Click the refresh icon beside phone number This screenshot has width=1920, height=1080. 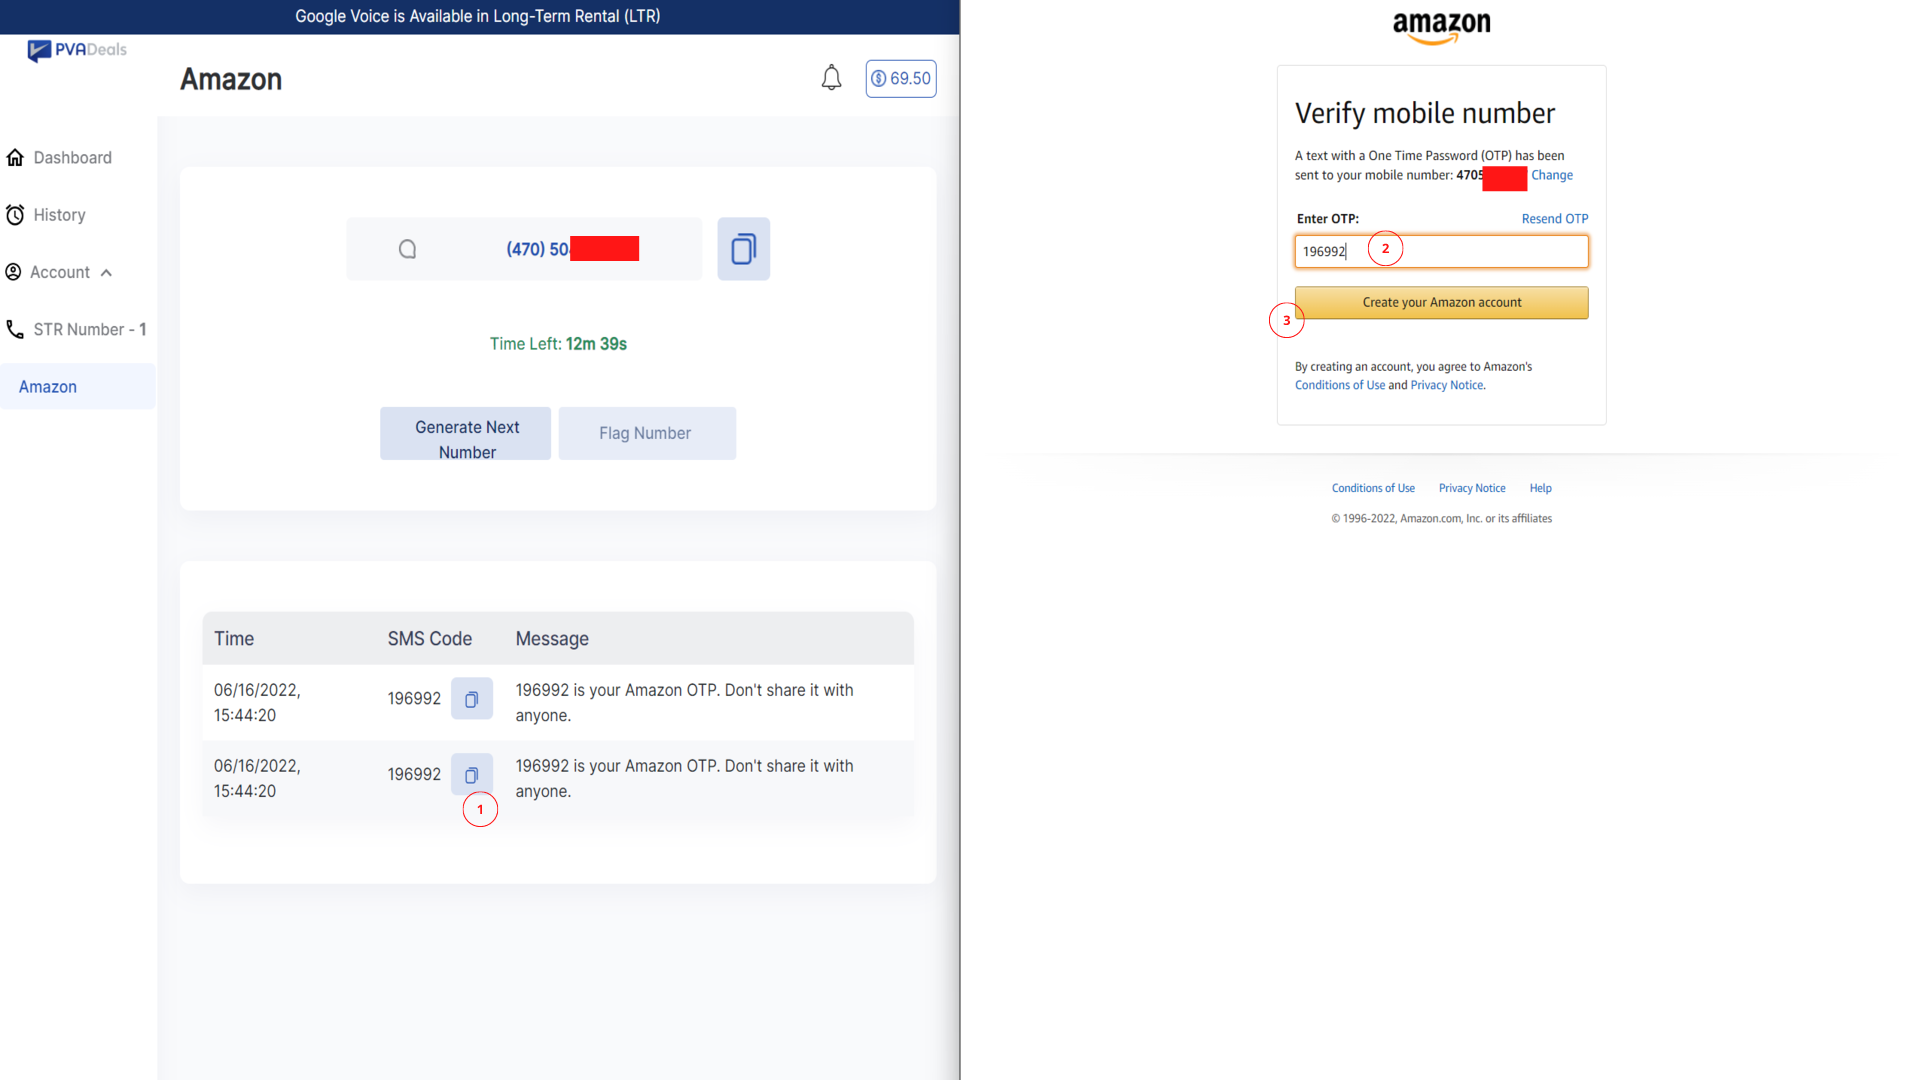[407, 249]
